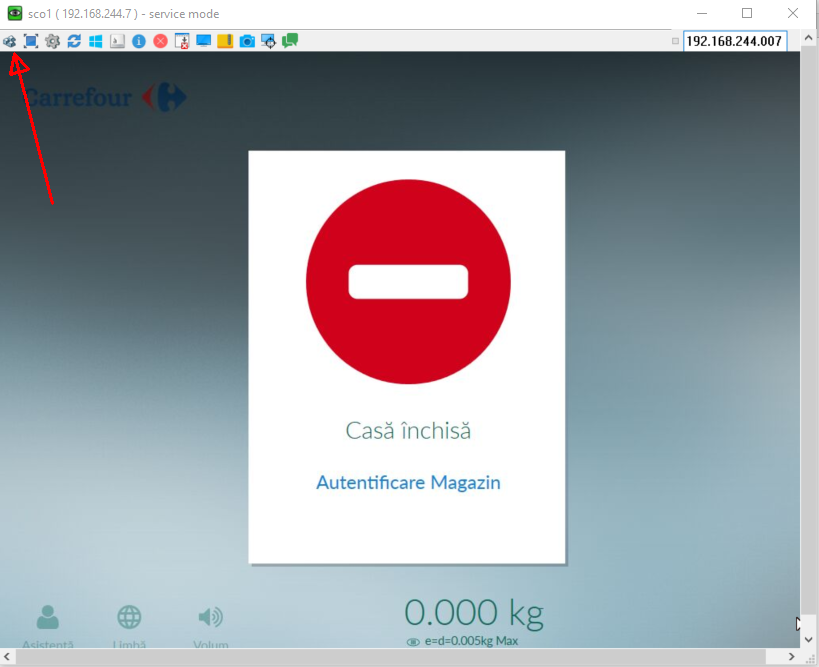Refresh the remote screen
Viewport: 819px width, 667px height.
point(74,41)
